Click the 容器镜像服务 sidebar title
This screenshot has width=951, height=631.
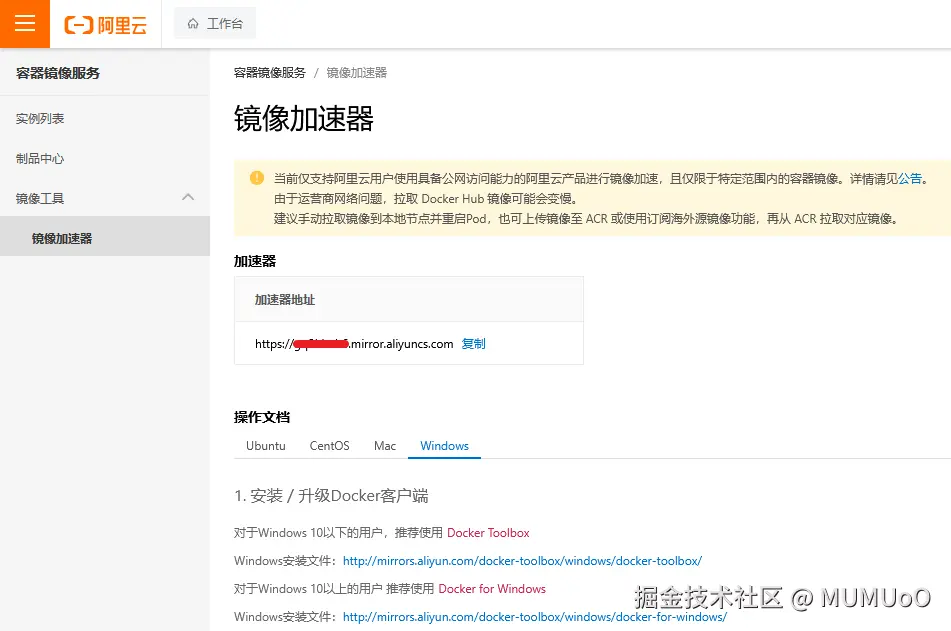coord(58,73)
